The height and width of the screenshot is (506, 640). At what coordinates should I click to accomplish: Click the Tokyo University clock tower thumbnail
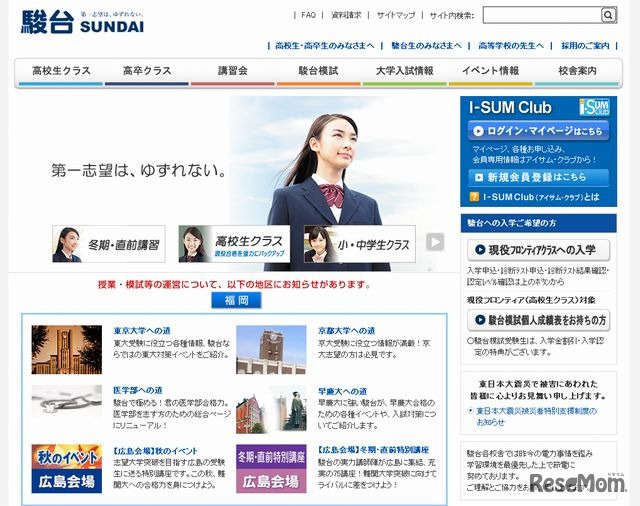[67, 350]
